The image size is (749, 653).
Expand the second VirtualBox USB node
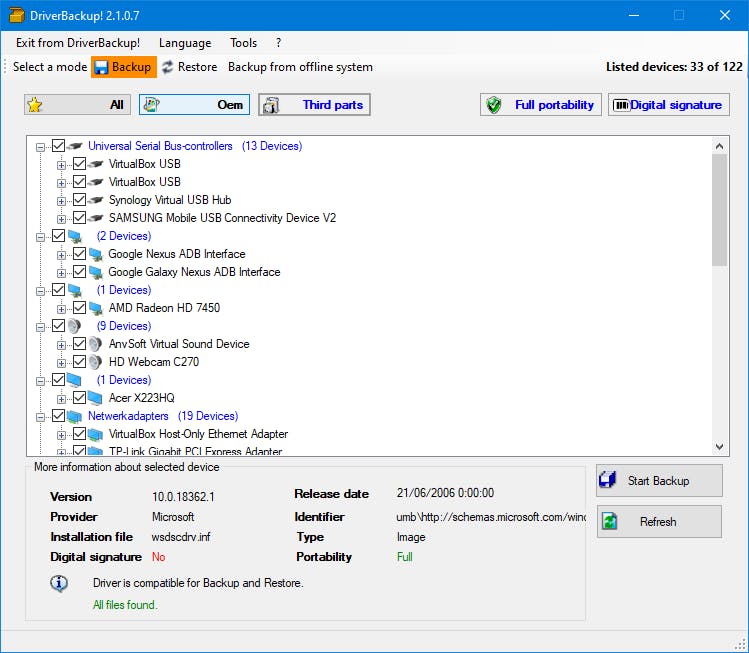(x=61, y=183)
